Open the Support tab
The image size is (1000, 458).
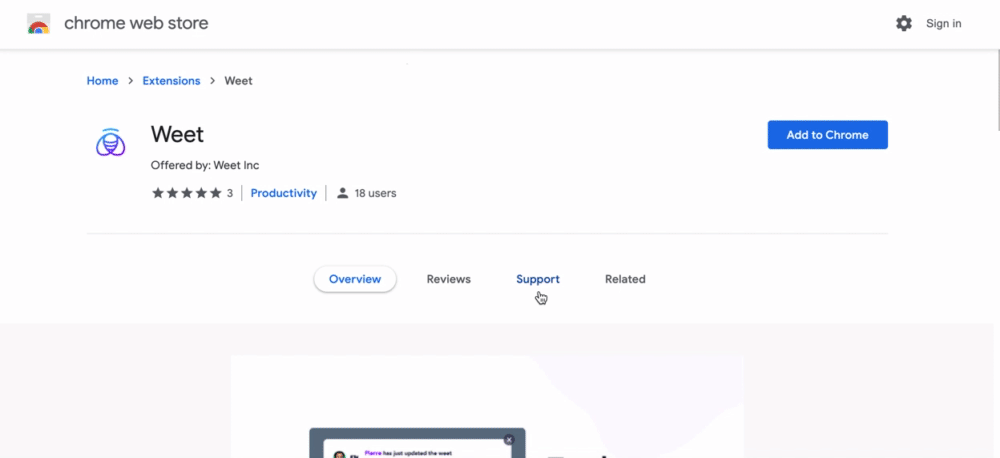(538, 279)
